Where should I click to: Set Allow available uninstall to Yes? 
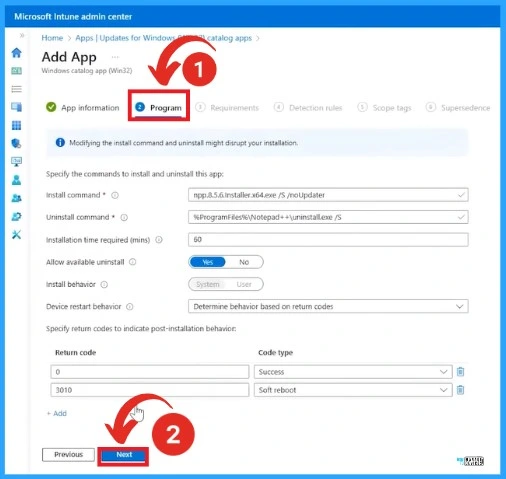207,262
